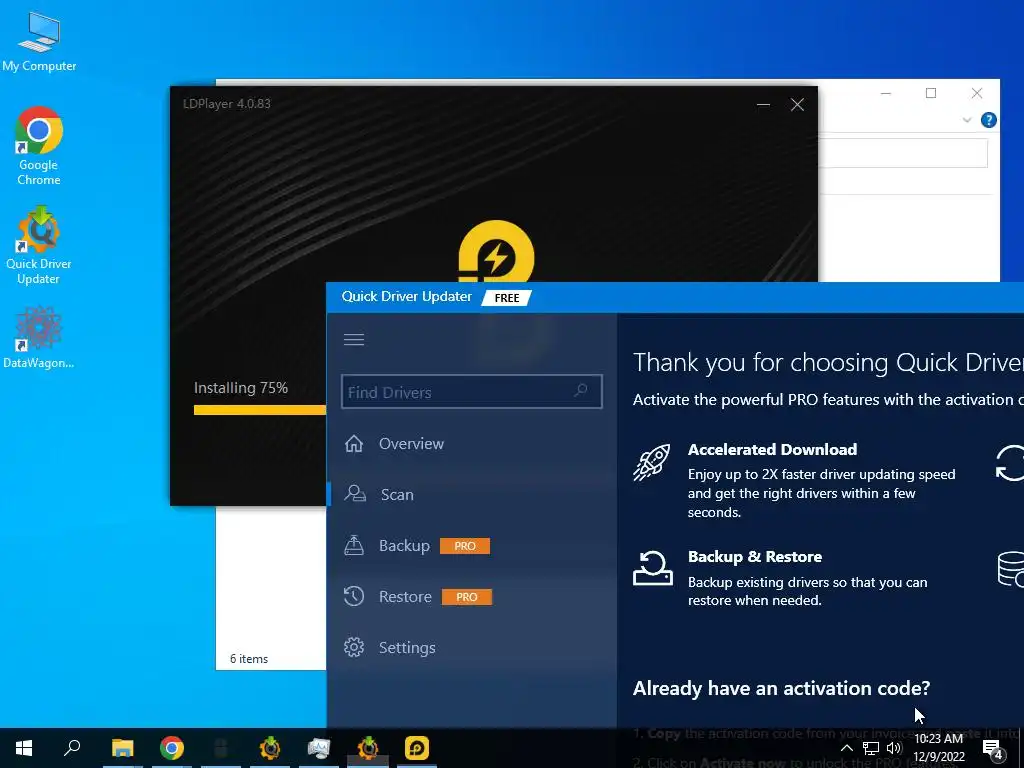Open the clock showing 10:23 AM

tap(938, 748)
